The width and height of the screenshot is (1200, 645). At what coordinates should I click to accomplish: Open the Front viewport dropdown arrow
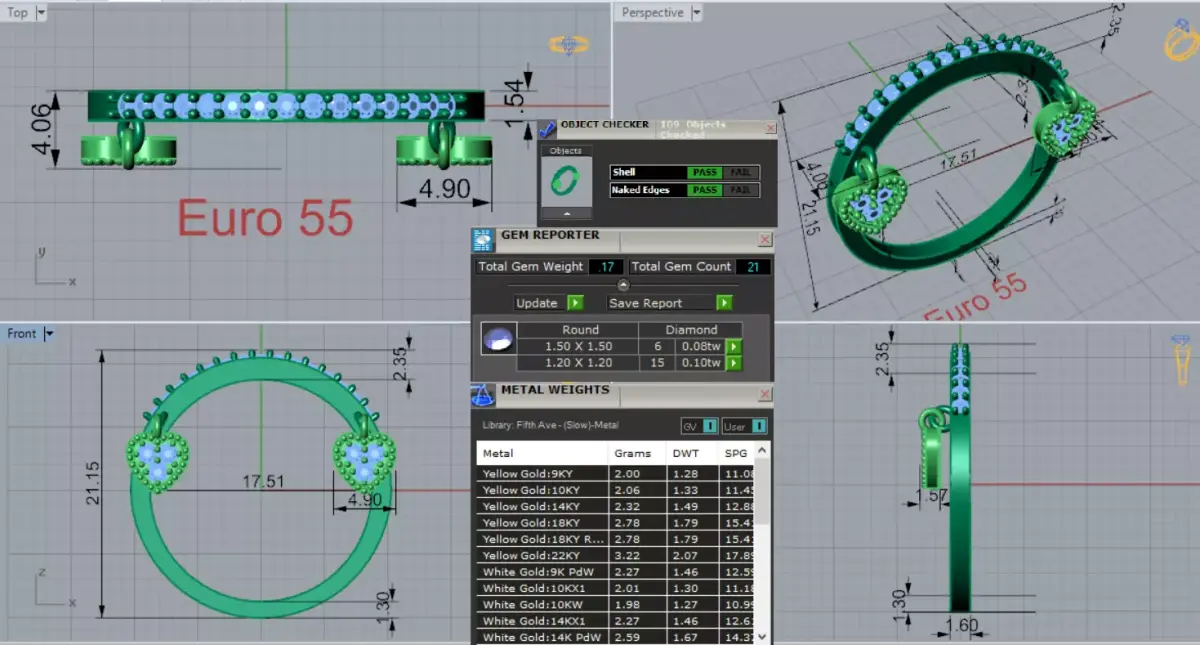tap(49, 334)
